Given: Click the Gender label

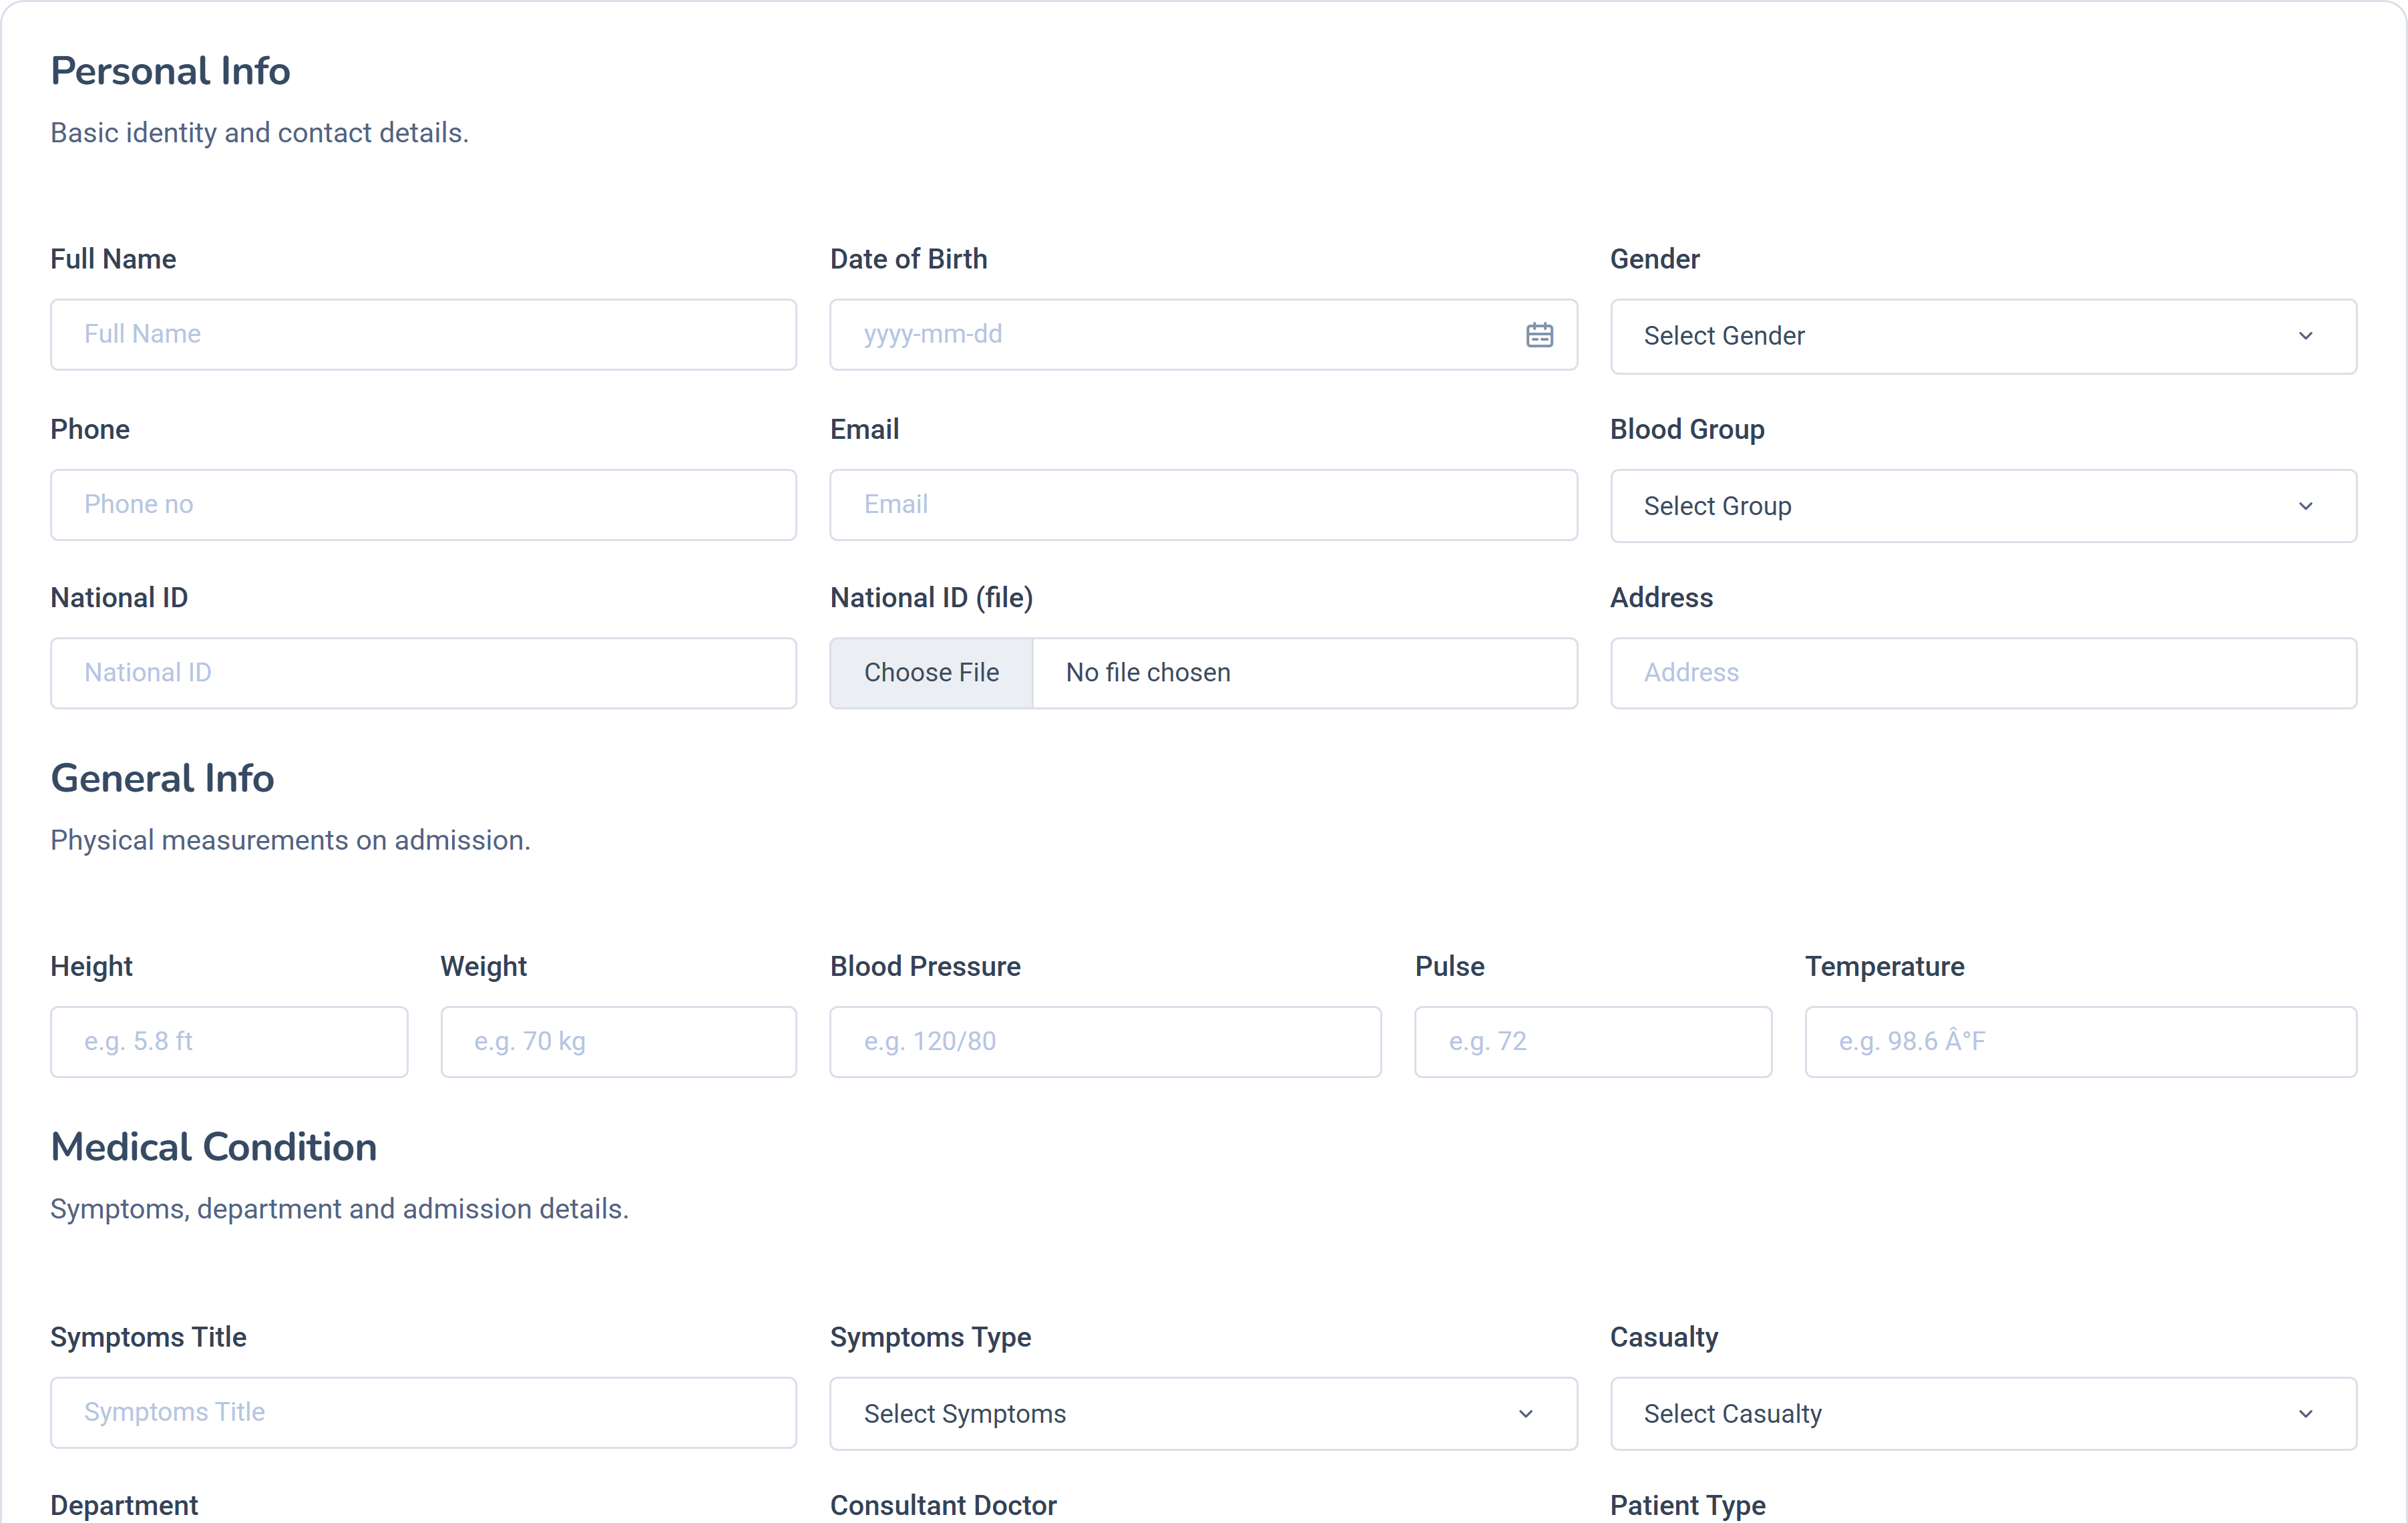Looking at the screenshot, I should tap(1654, 259).
